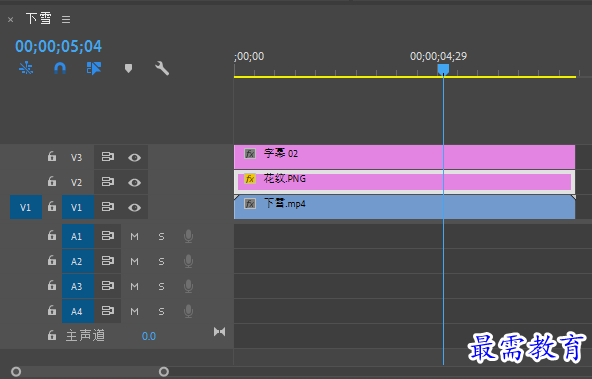Select the 字幕 02 clip
Screen dimensions: 592x379
pyautogui.click(x=404, y=157)
